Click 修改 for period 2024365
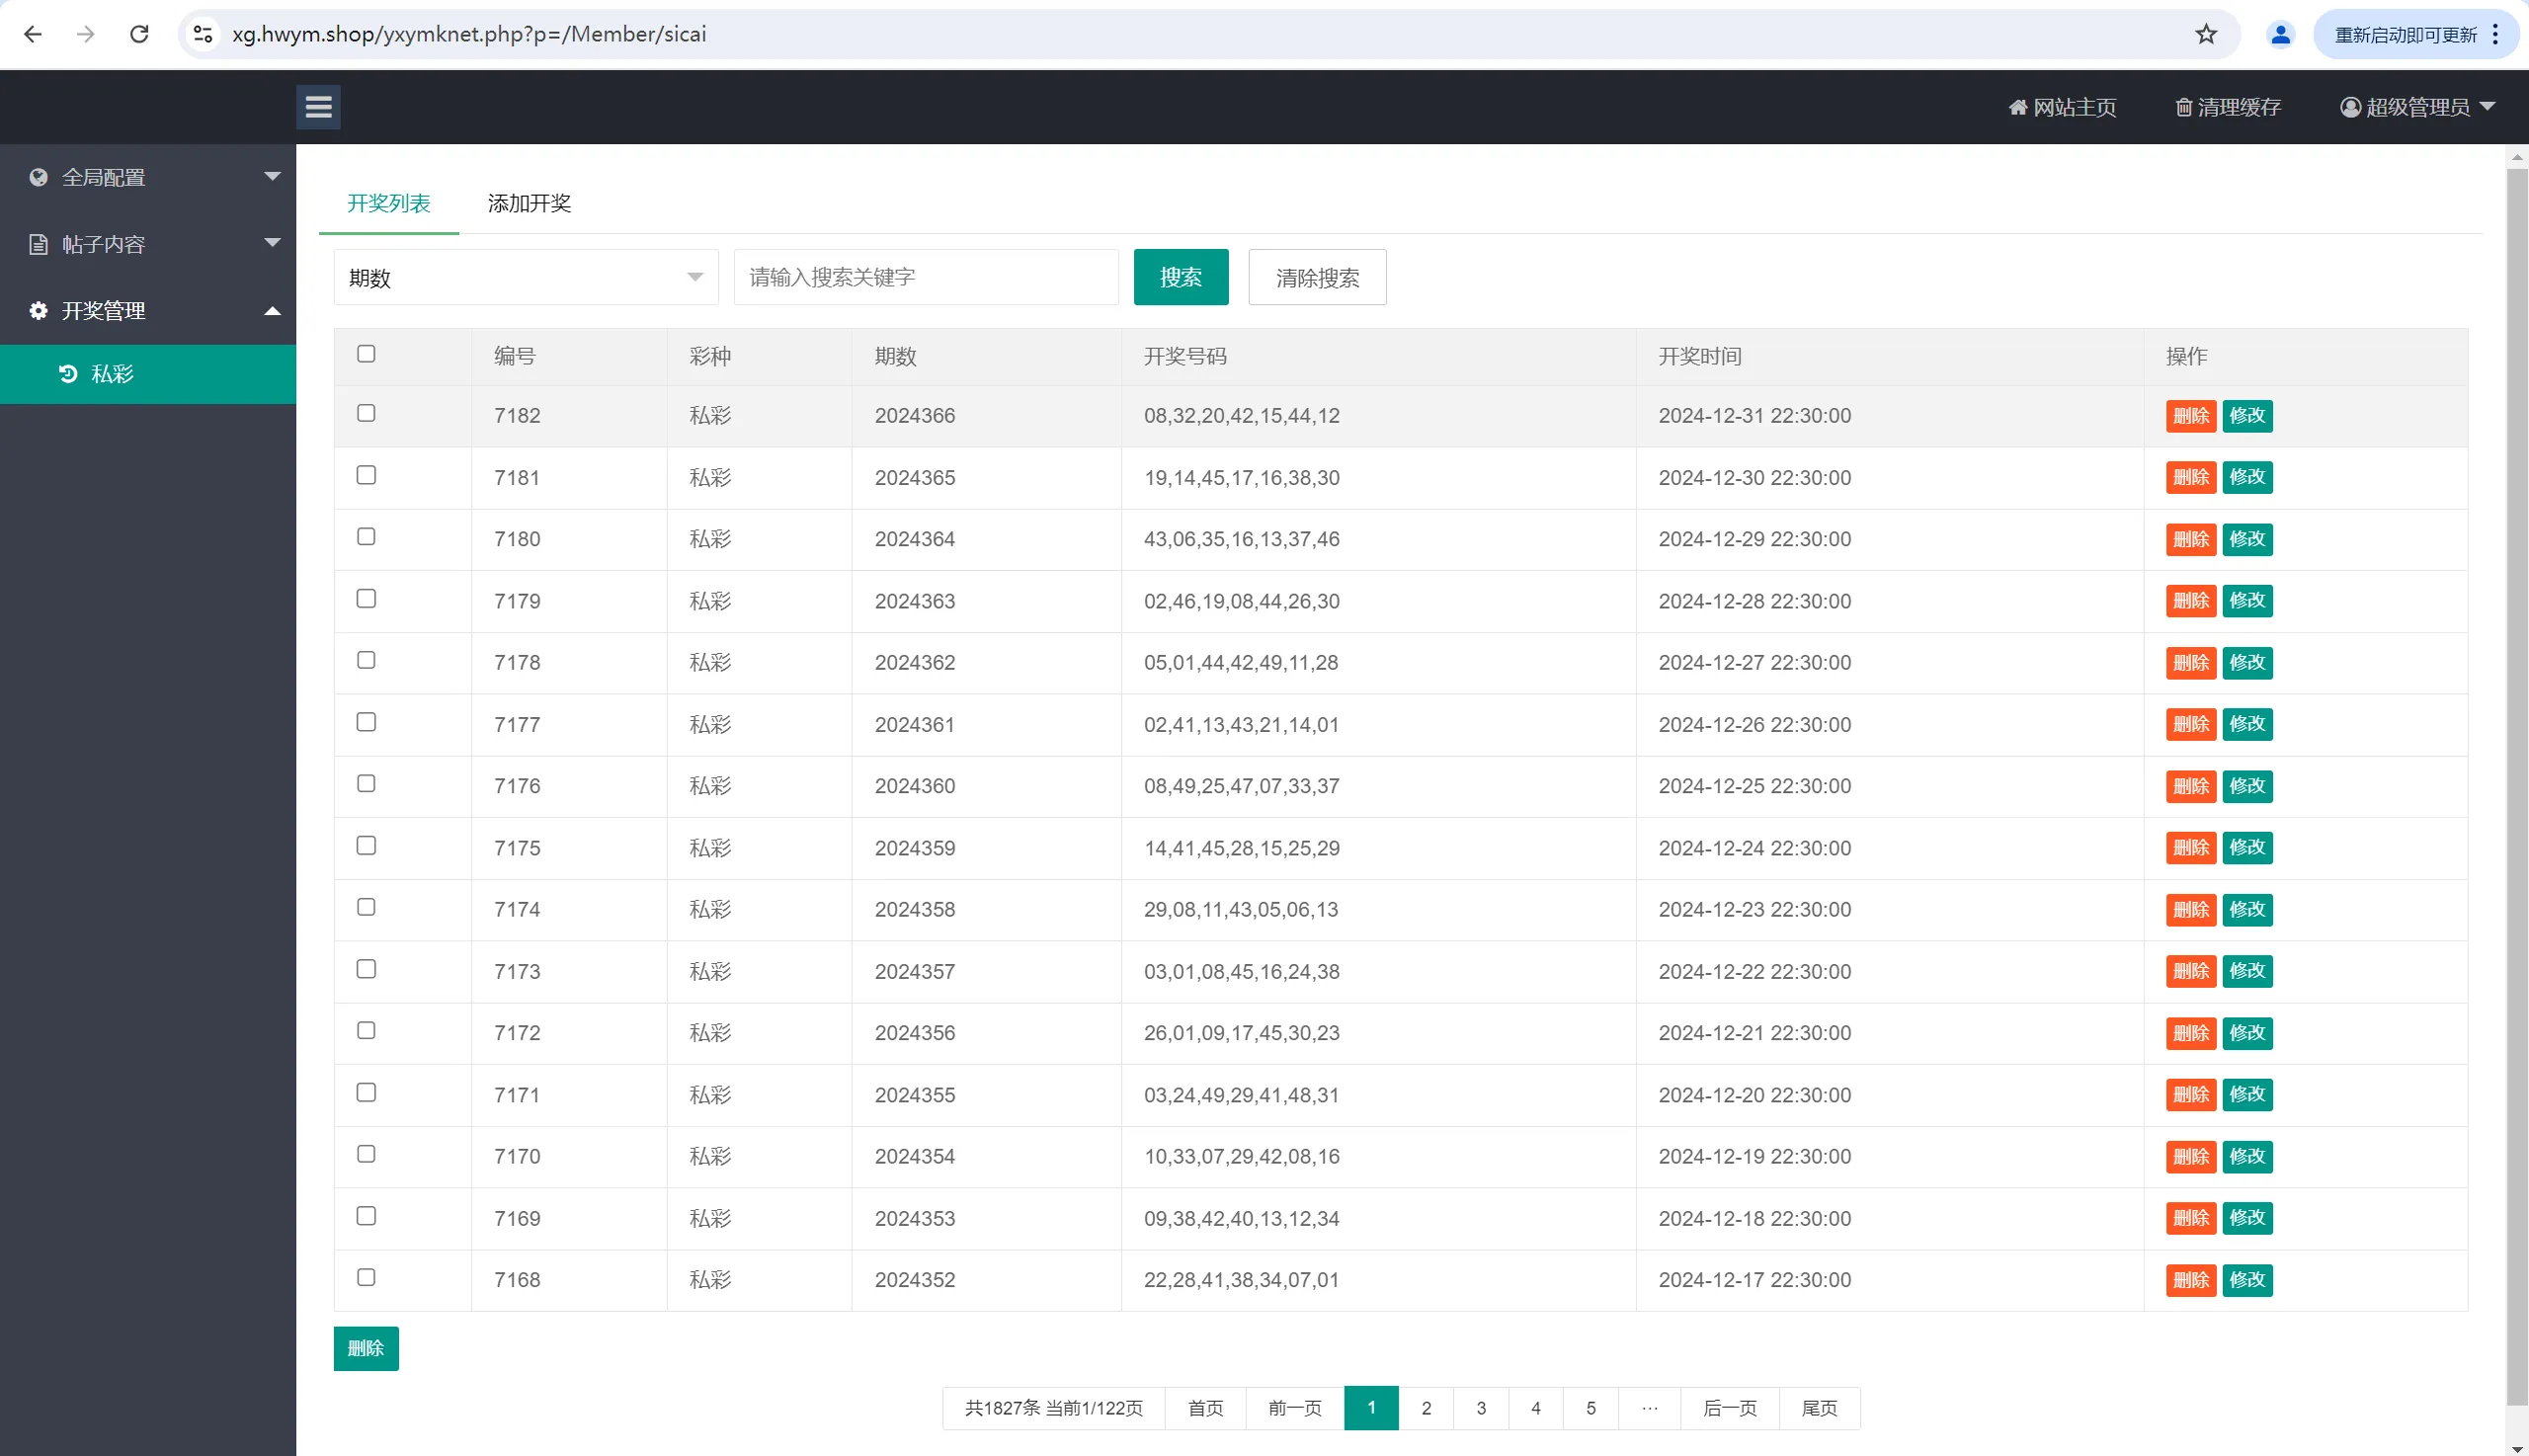 2246,477
